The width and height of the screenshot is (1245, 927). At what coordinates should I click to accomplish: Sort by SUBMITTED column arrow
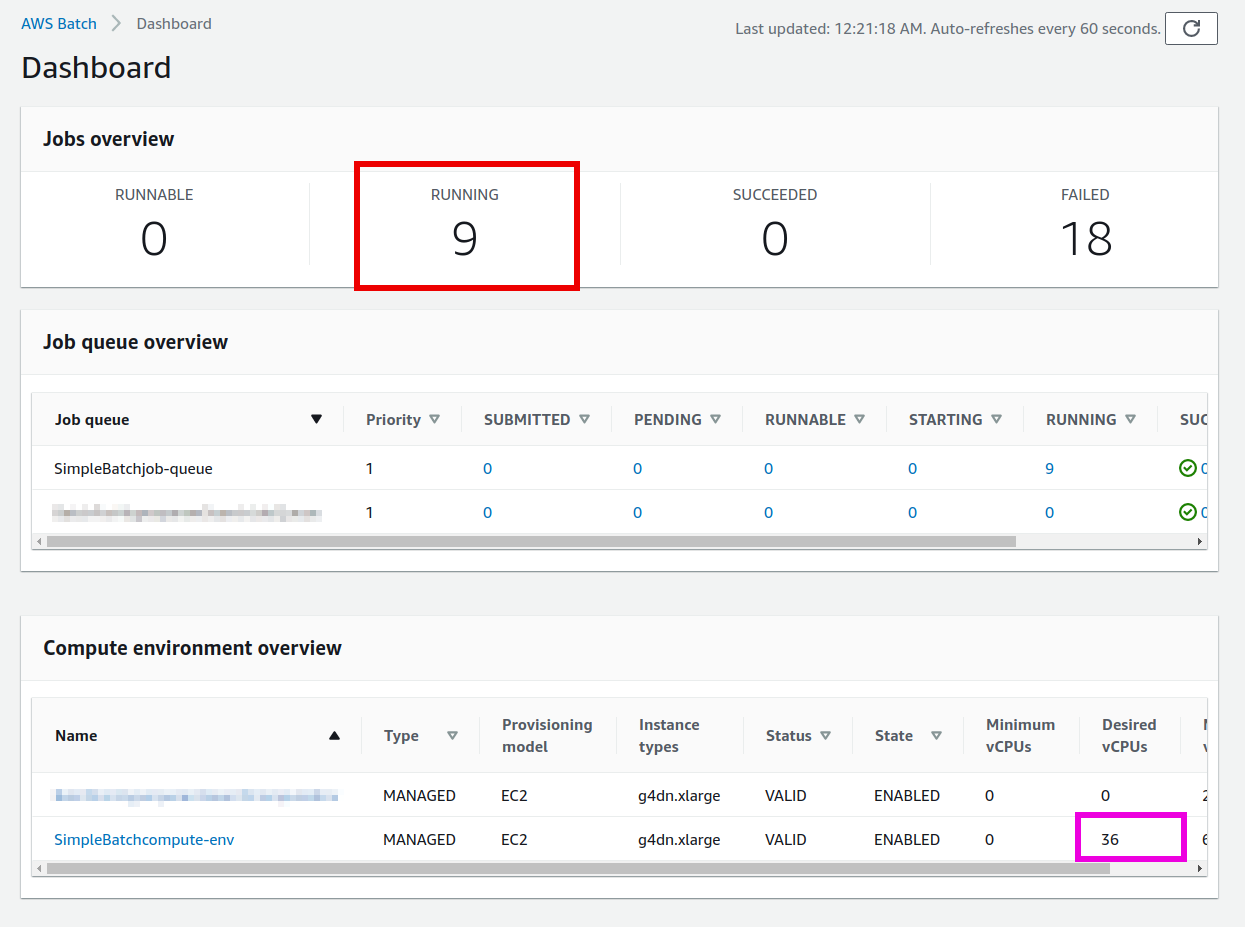[584, 420]
